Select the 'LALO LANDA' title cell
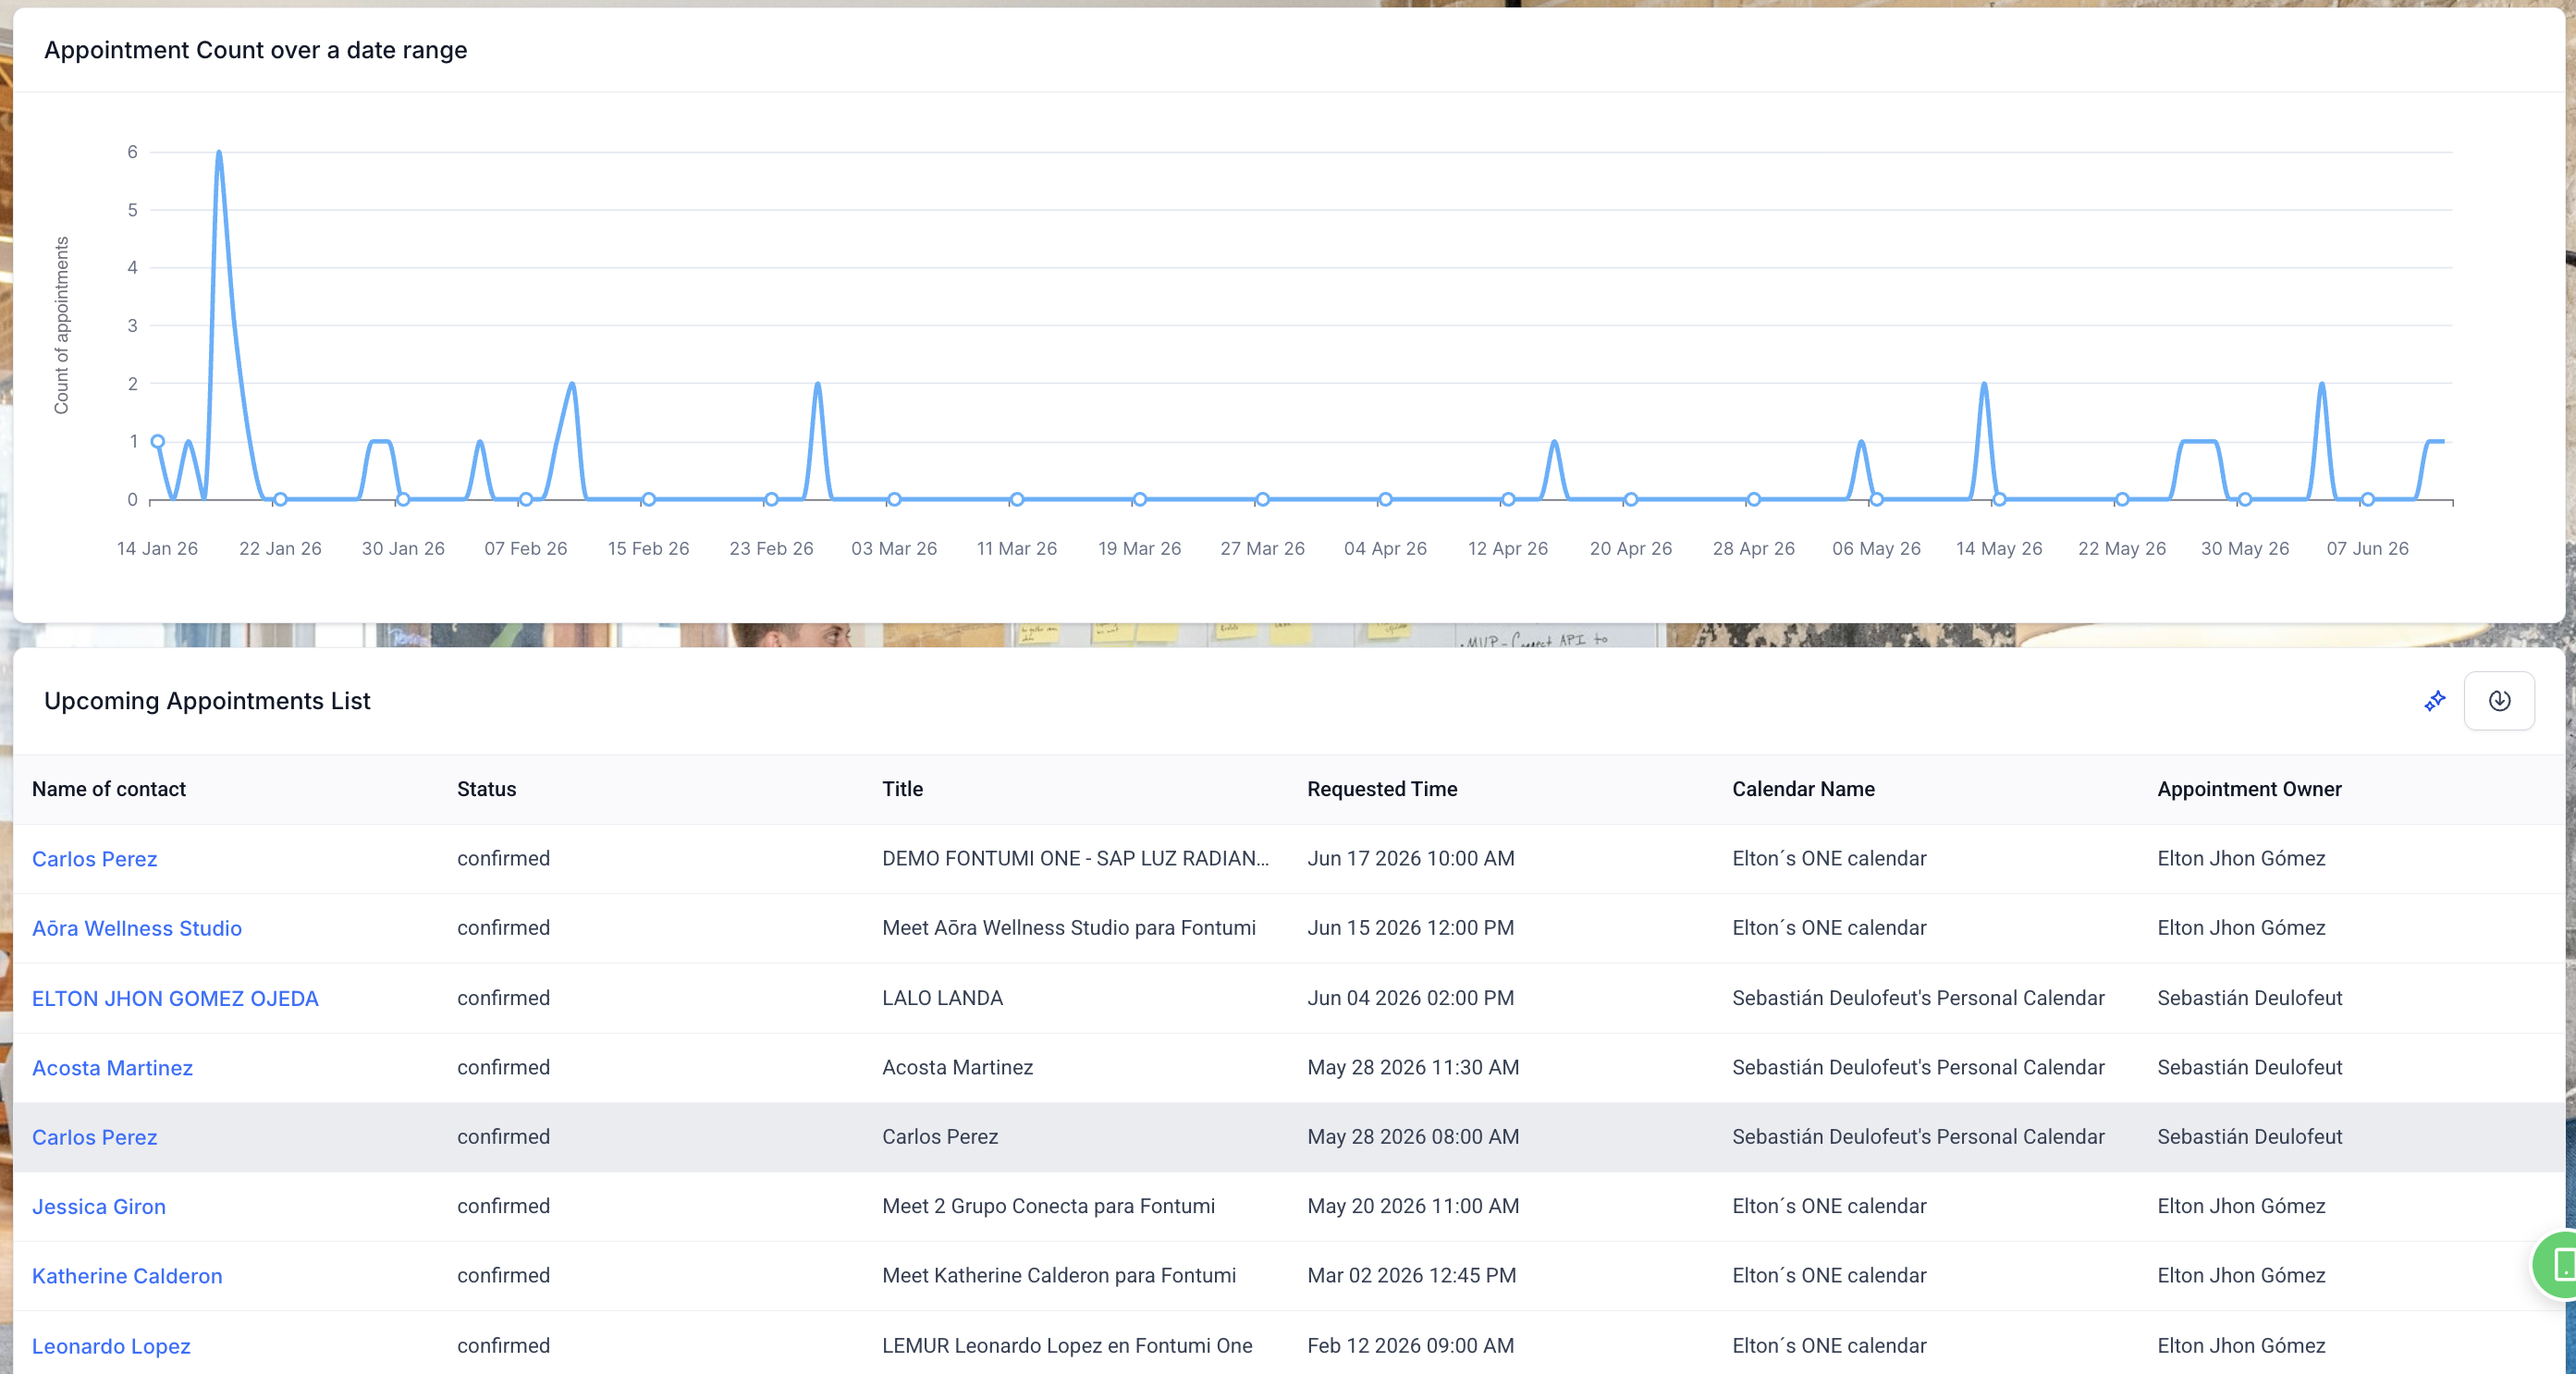The height and width of the screenshot is (1374, 2576). point(942,998)
